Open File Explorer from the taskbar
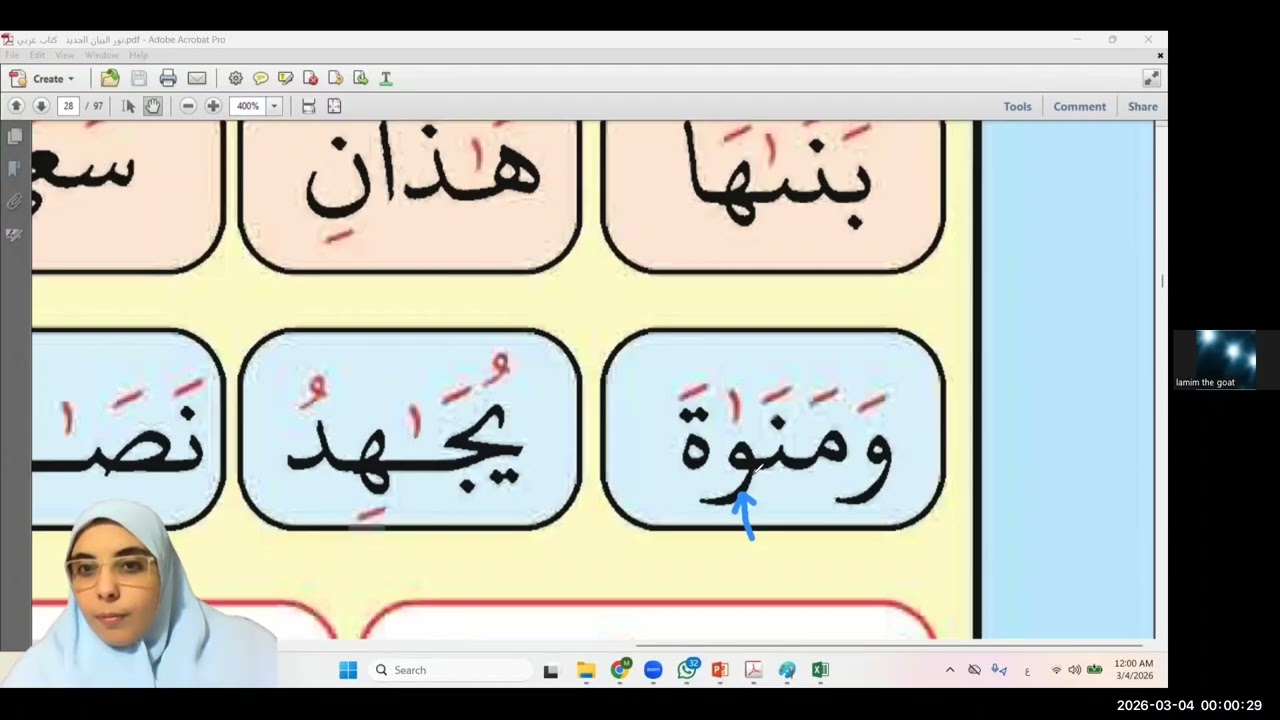 coord(586,670)
